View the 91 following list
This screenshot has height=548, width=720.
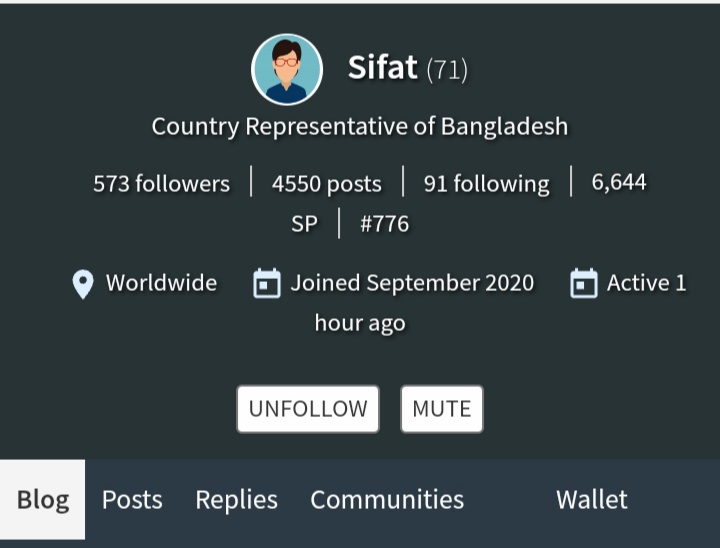pos(486,184)
